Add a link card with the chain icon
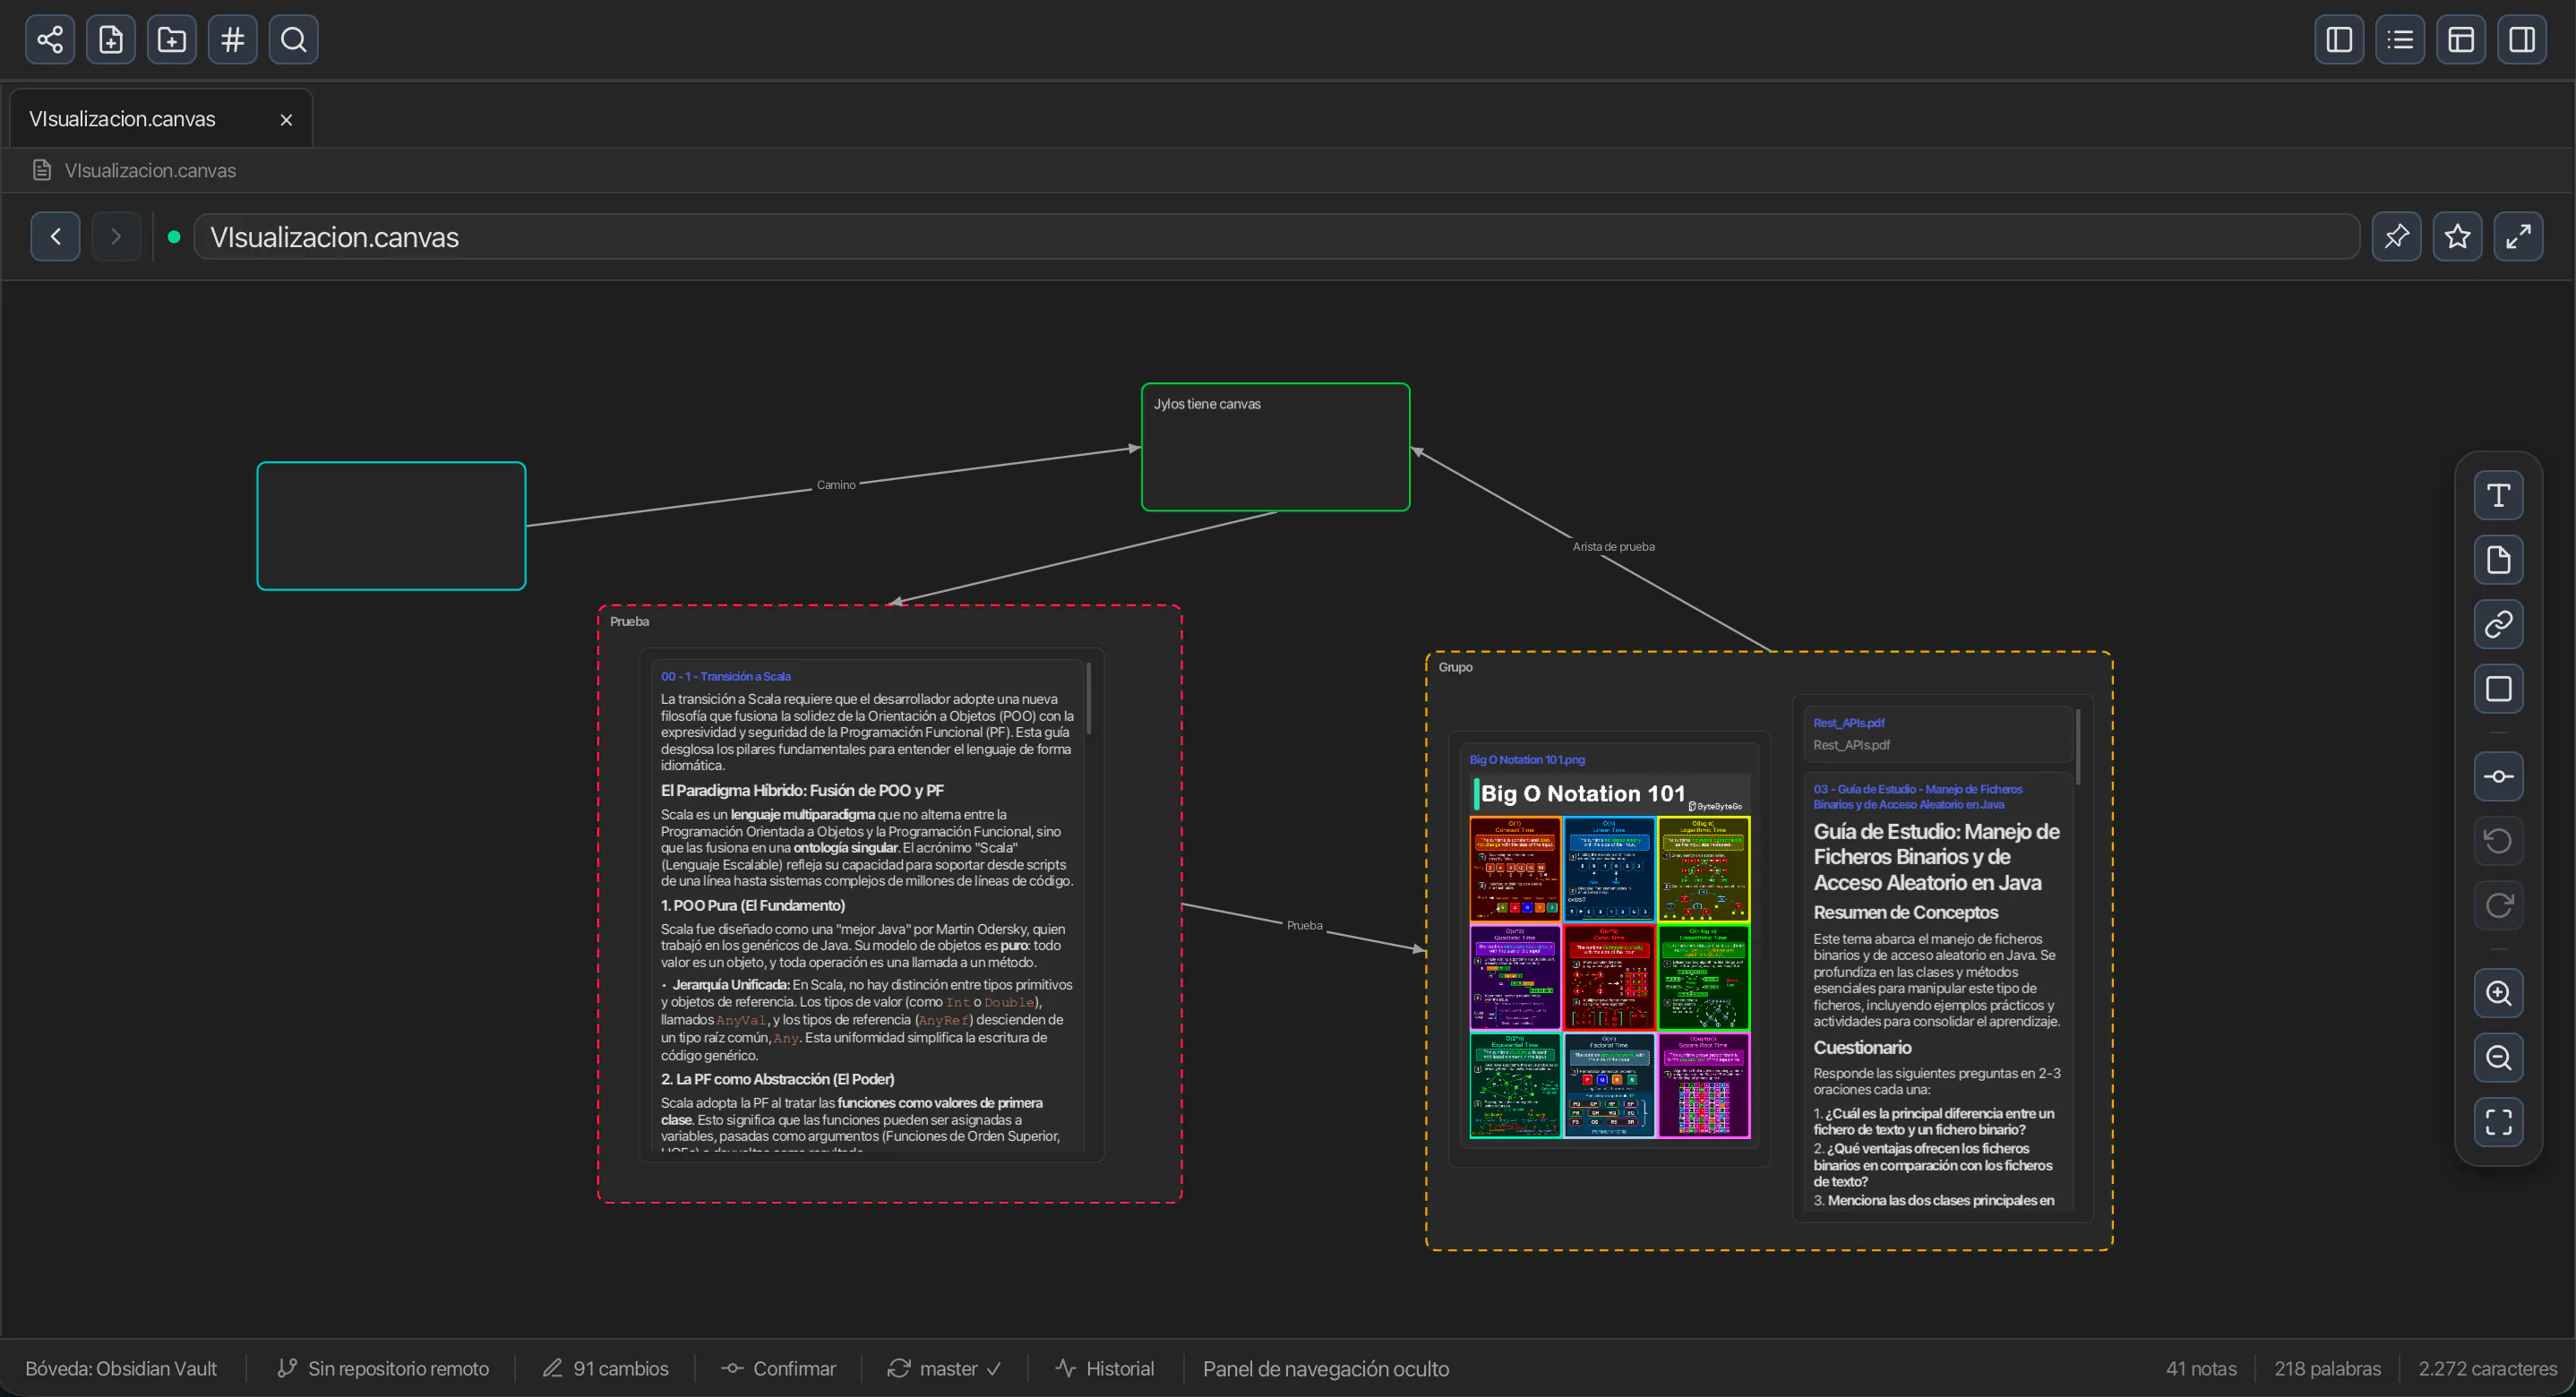Viewport: 2576px width, 1397px height. (x=2498, y=625)
